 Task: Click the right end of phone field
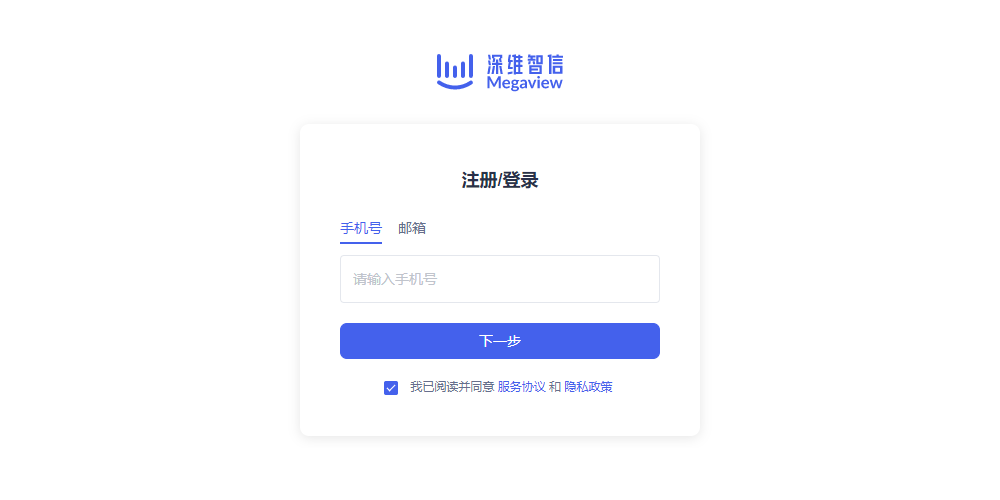click(x=644, y=279)
